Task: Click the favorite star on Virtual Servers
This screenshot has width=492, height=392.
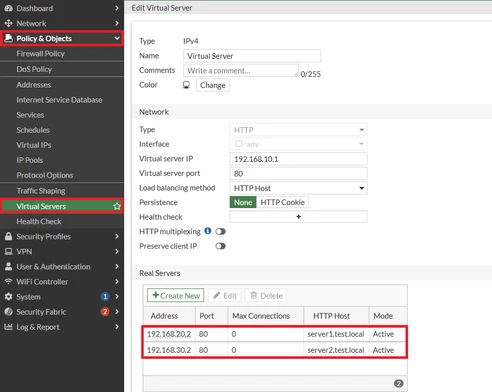Action: (117, 206)
